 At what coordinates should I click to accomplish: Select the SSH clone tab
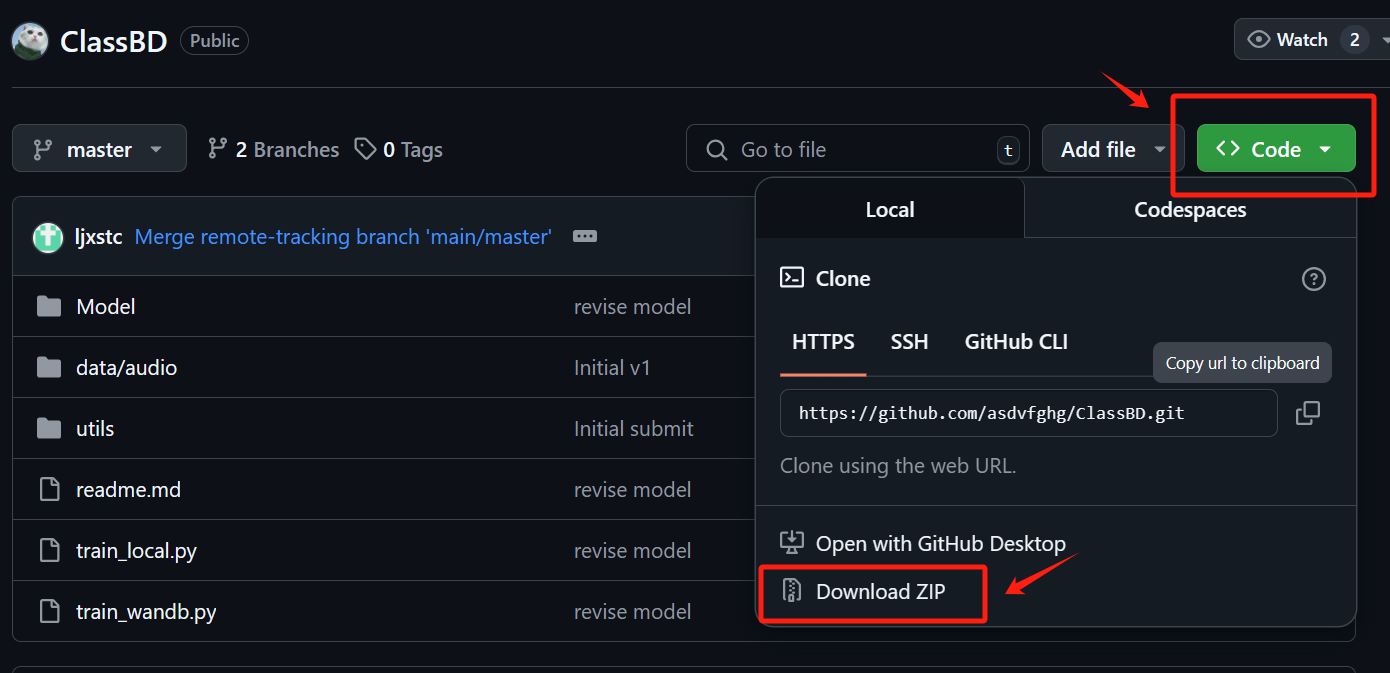click(910, 342)
